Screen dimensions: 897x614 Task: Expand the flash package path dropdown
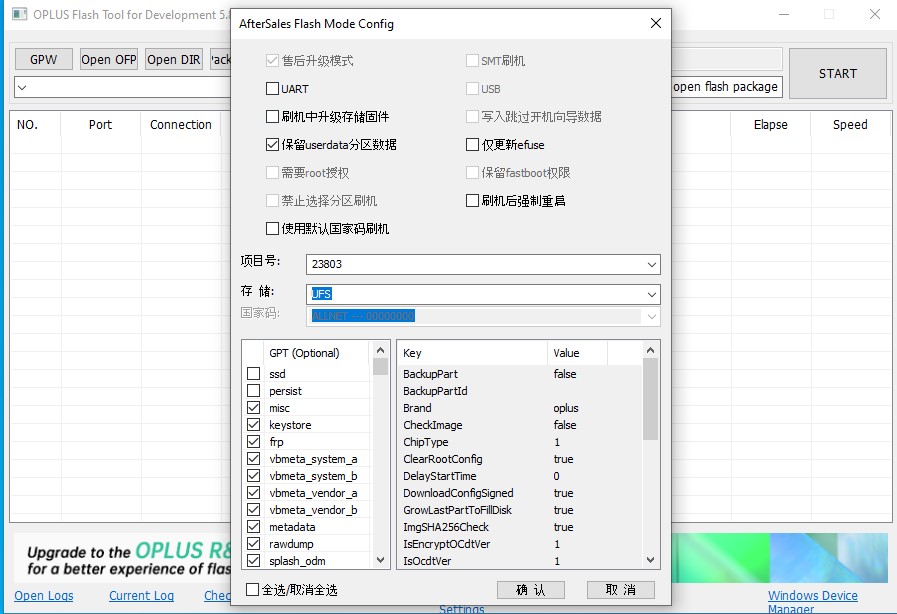point(22,88)
